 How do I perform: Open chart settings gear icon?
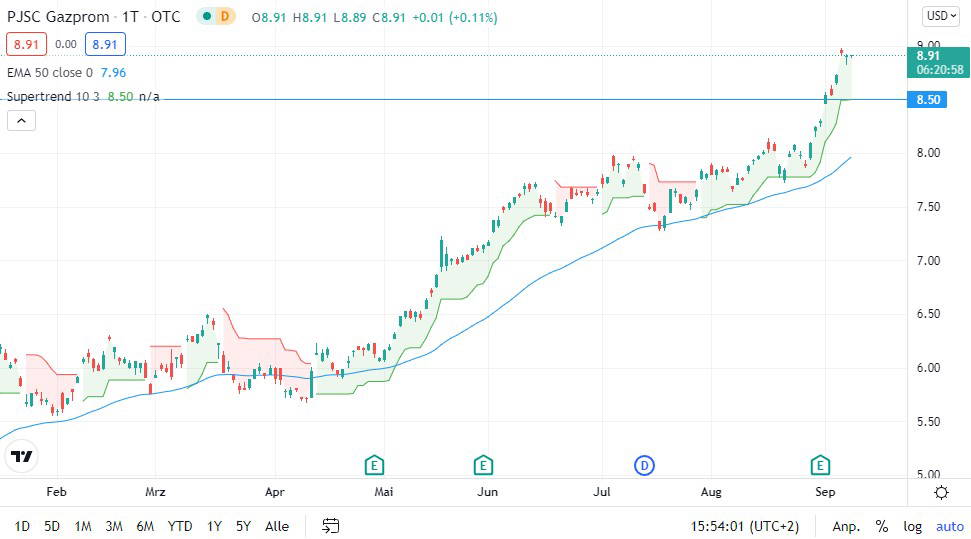click(941, 493)
